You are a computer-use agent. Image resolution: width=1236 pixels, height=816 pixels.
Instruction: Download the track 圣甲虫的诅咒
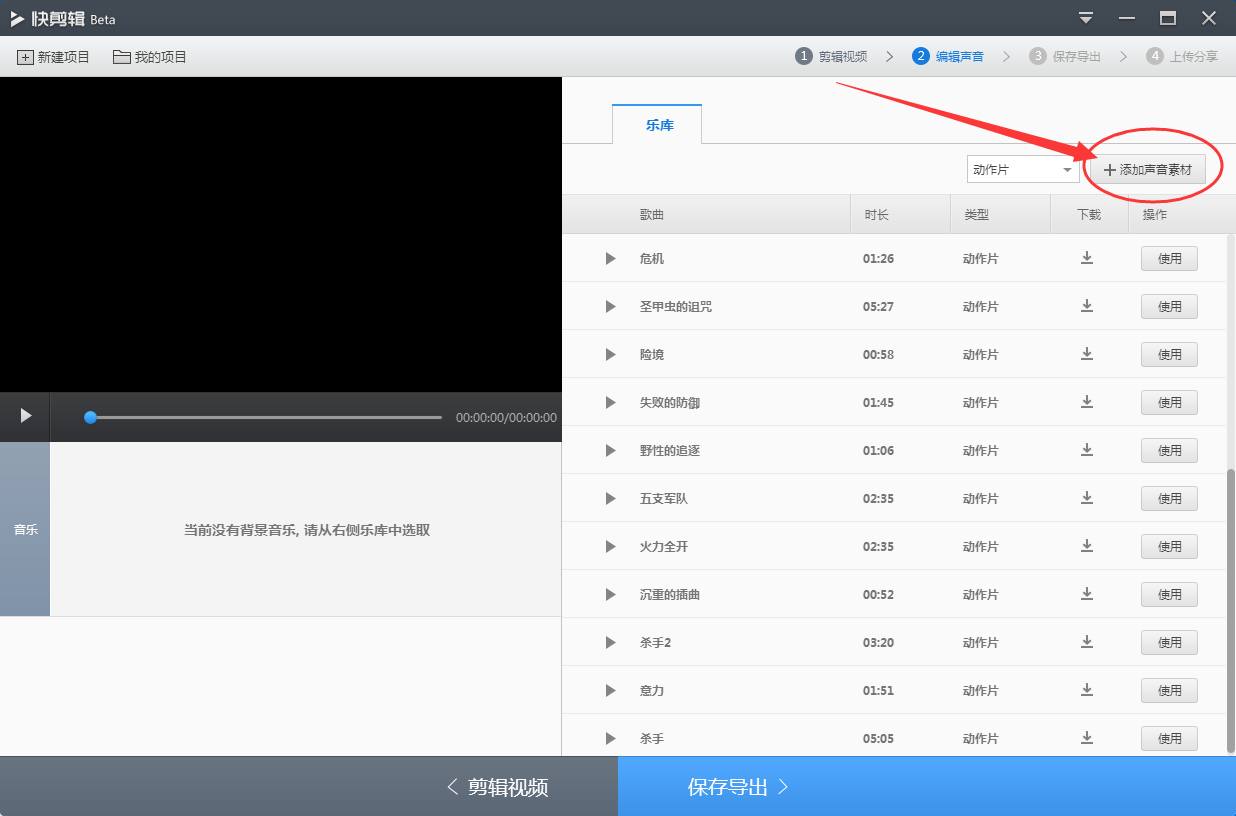[x=1087, y=306]
